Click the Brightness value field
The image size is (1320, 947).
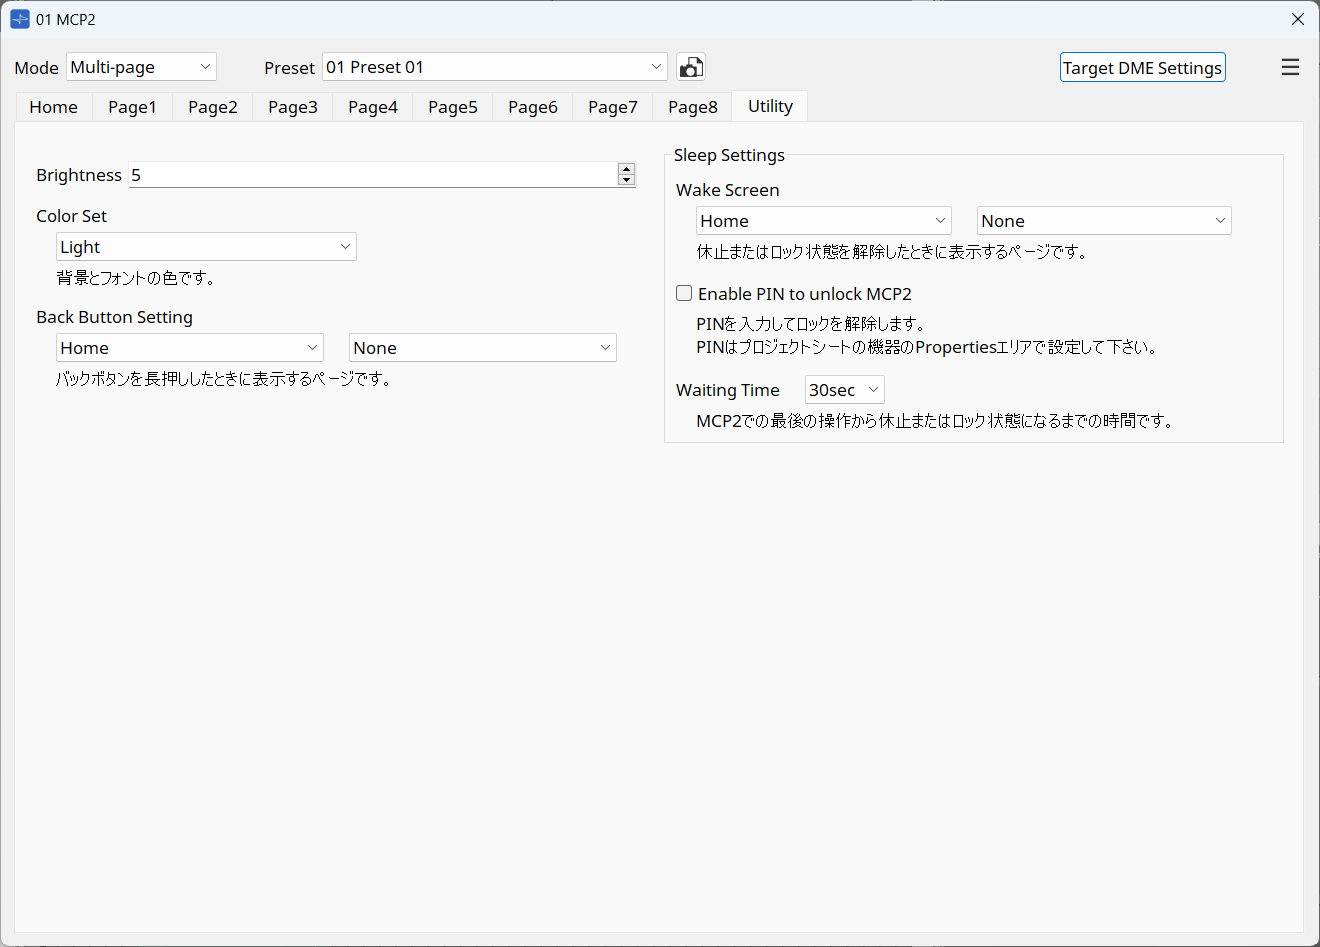pos(370,174)
